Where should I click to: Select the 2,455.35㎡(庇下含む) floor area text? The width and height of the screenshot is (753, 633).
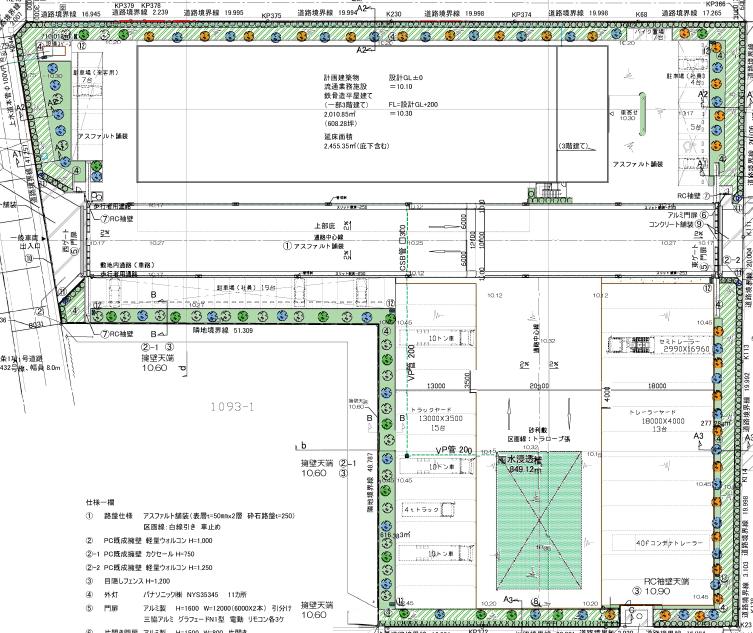[356, 146]
